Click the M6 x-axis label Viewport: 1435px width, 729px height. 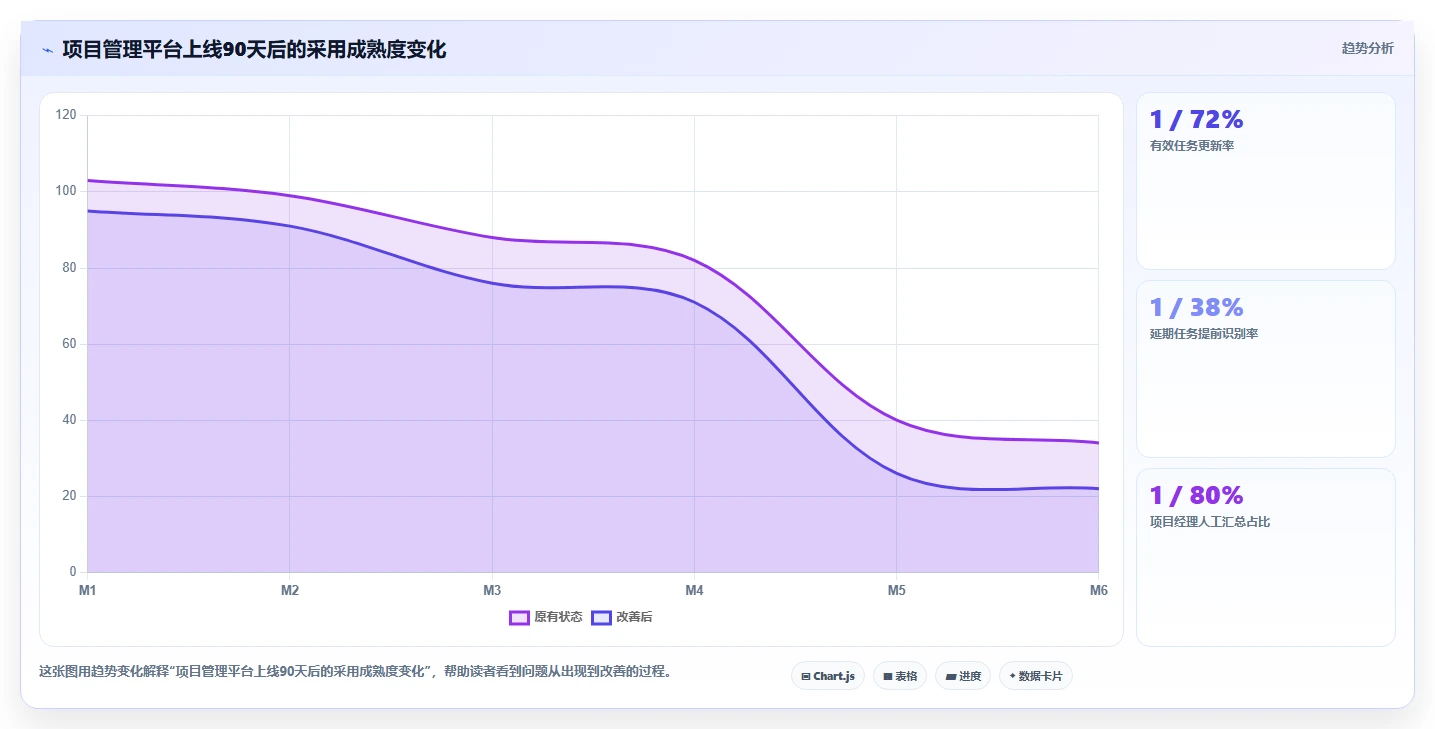click(x=1098, y=590)
